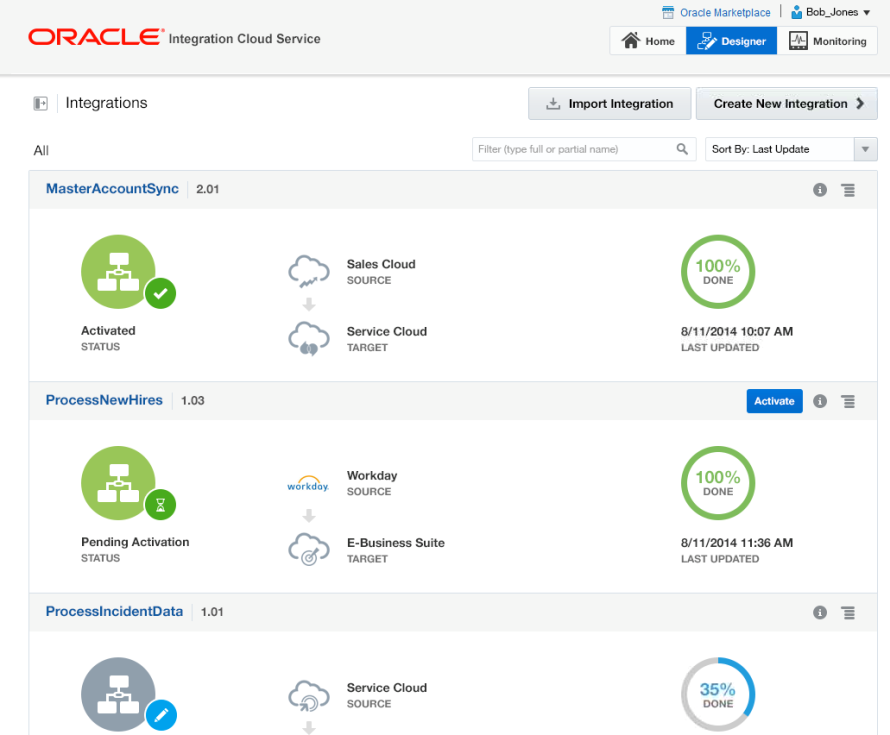The height and width of the screenshot is (735, 890).
Task: Open the Designer tab
Action: 731,41
